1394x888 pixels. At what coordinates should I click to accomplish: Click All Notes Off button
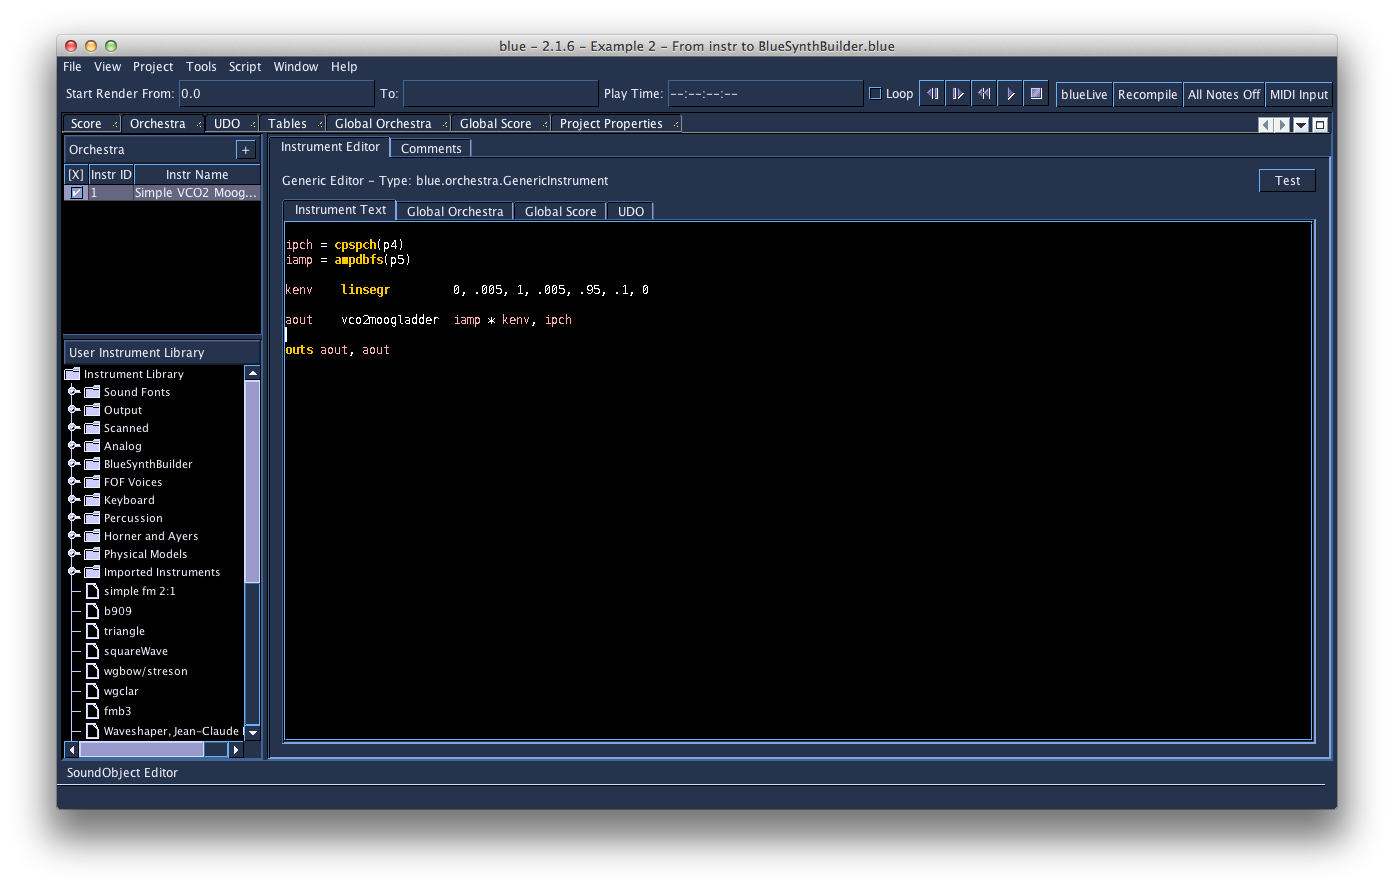pyautogui.click(x=1223, y=94)
